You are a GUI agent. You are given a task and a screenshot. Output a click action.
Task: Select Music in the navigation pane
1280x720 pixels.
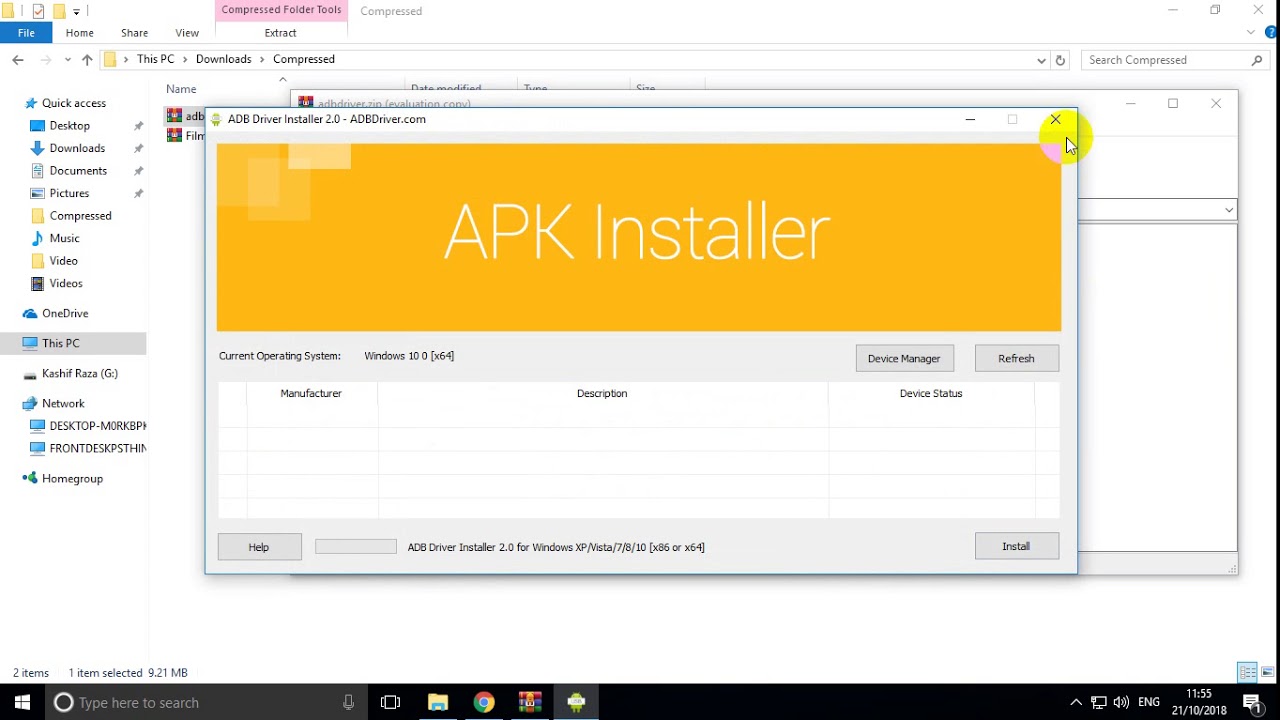coord(64,238)
